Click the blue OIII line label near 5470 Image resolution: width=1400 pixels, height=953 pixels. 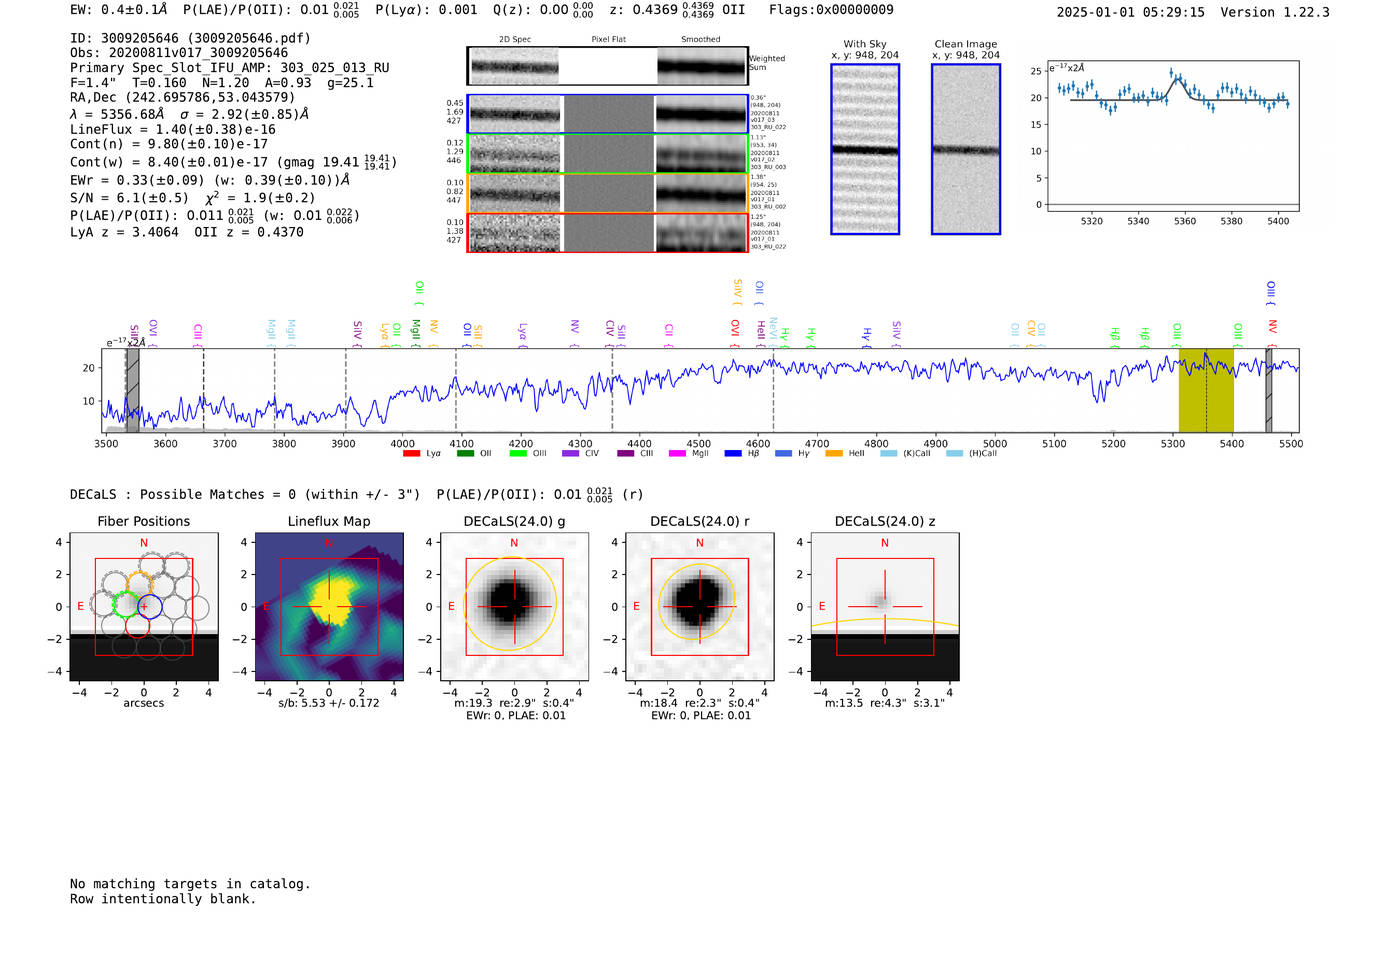pyautogui.click(x=1271, y=291)
